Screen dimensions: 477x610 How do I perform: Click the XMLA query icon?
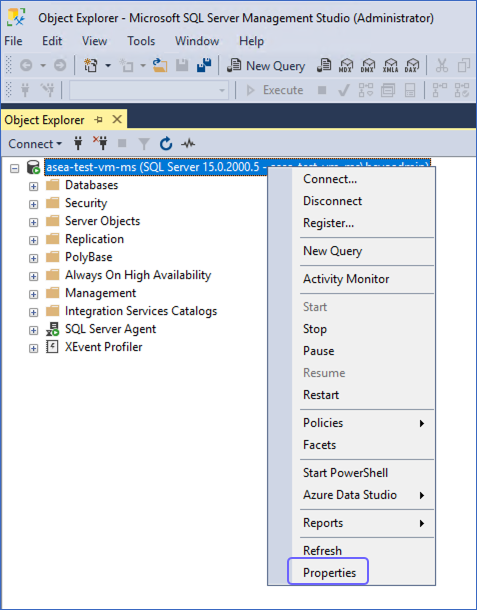[390, 65]
